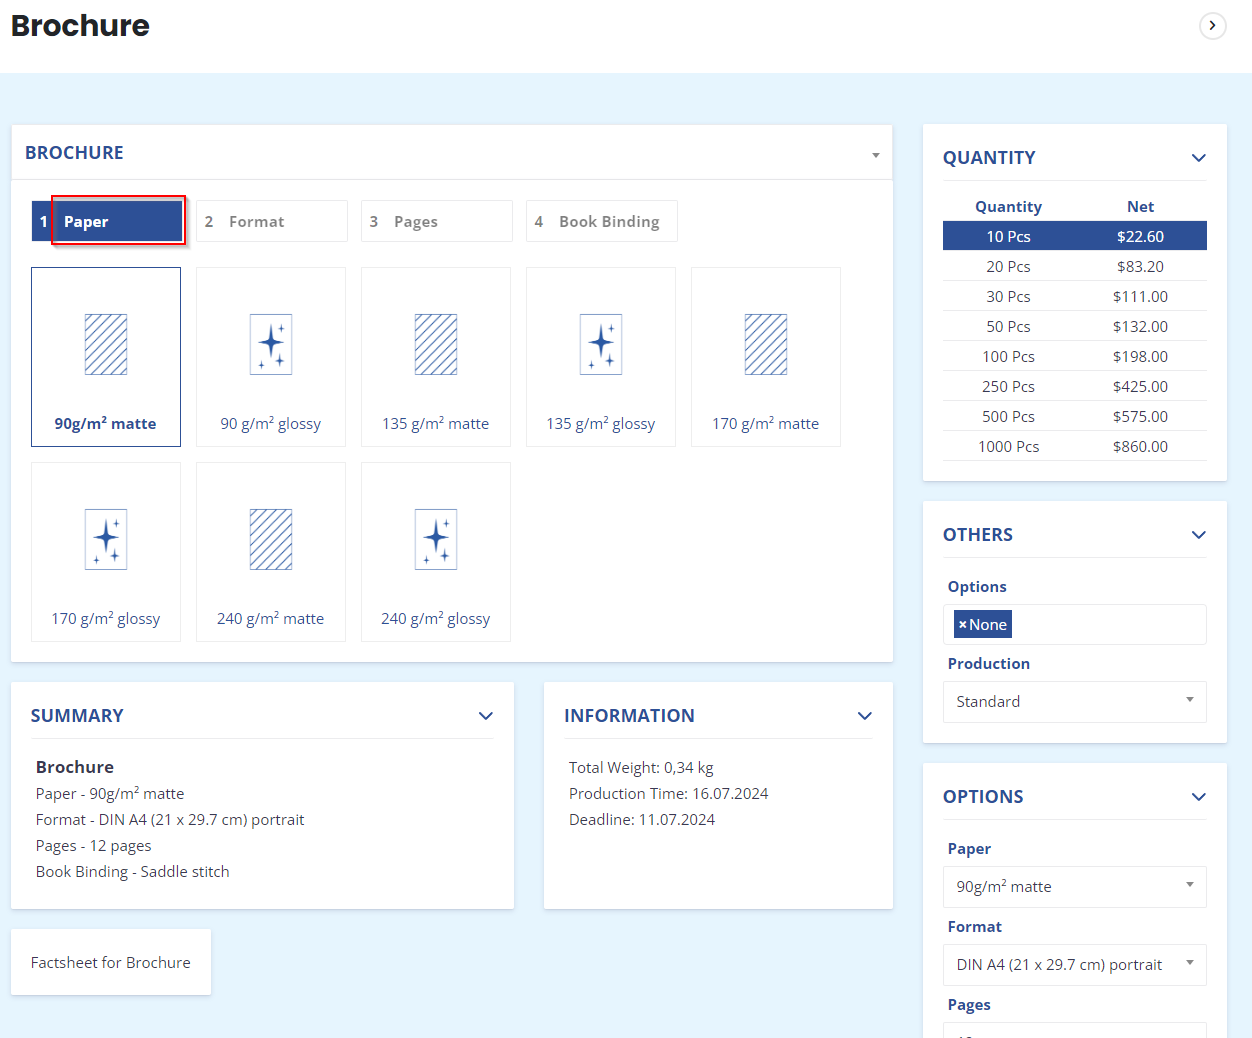Collapse the Summary panel
This screenshot has width=1252, height=1038.
click(486, 716)
